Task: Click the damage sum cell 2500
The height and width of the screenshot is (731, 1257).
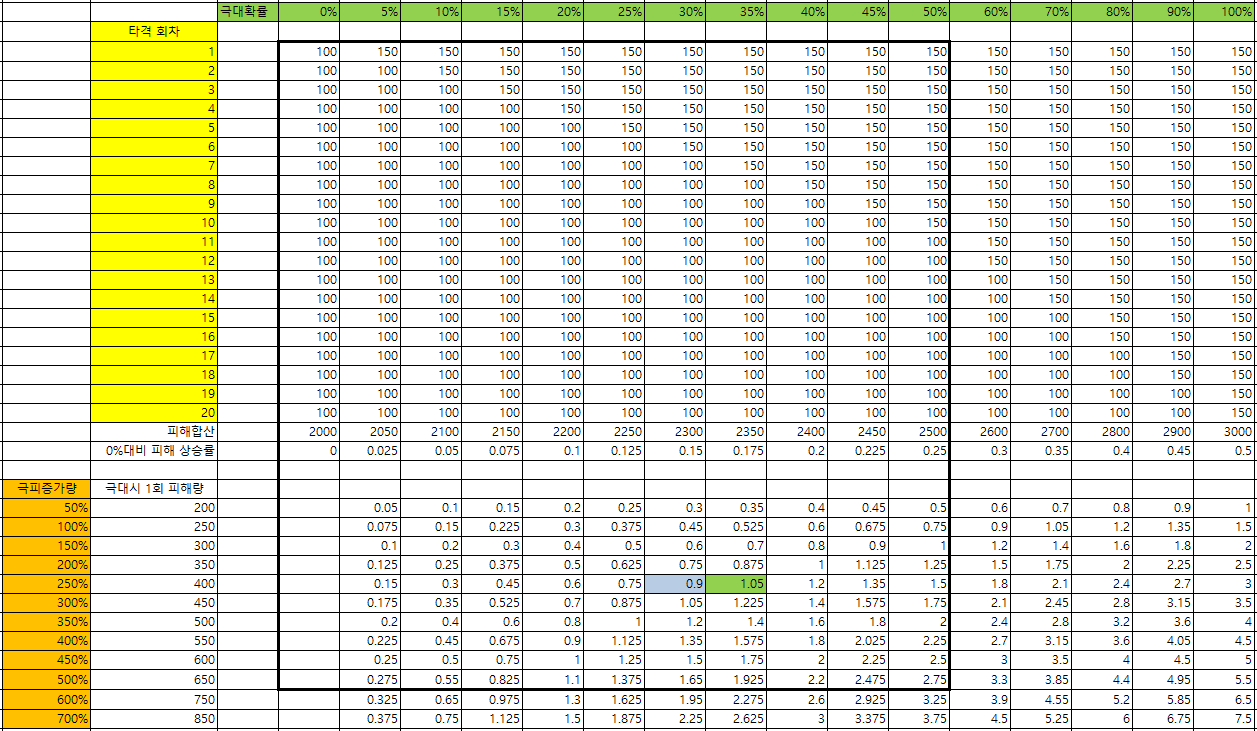Action: [919, 431]
